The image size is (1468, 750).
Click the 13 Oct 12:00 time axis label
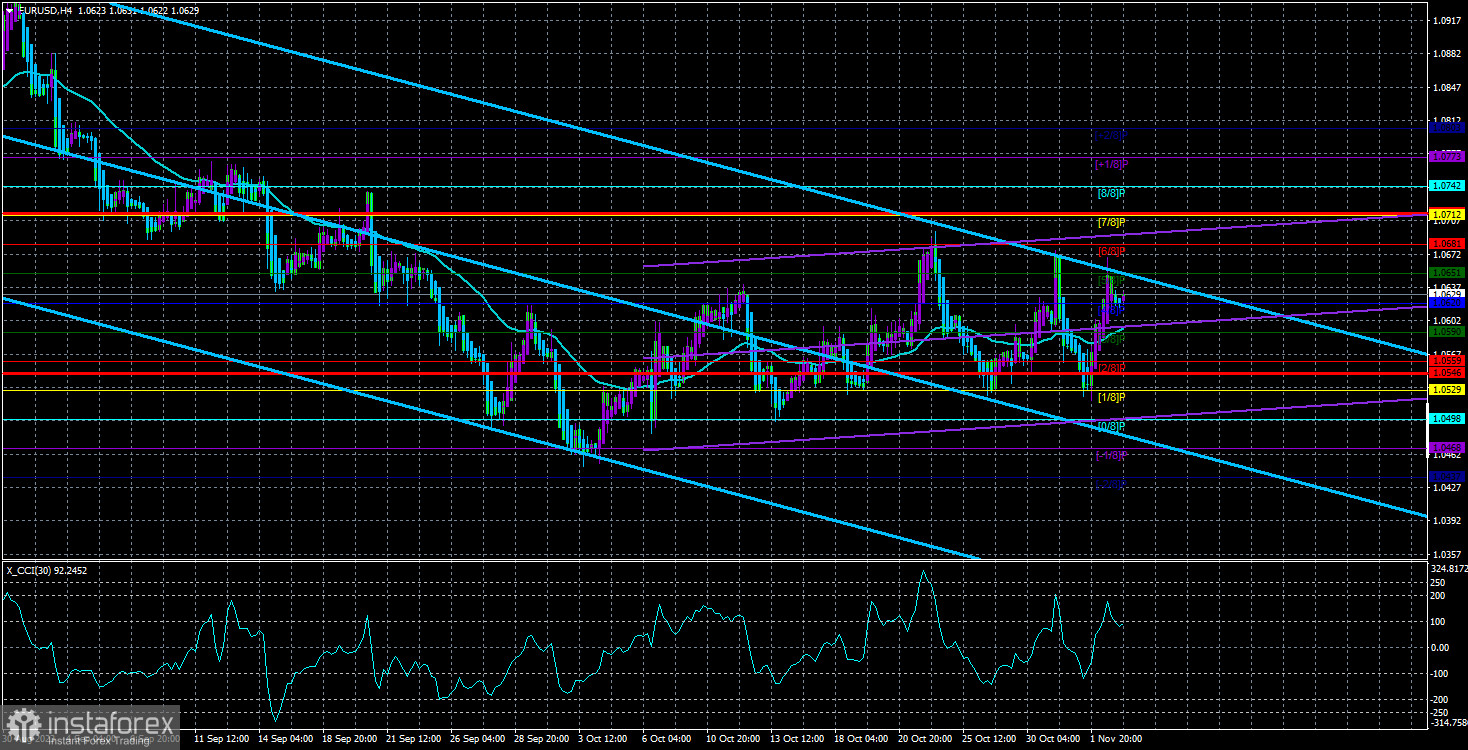(x=799, y=739)
